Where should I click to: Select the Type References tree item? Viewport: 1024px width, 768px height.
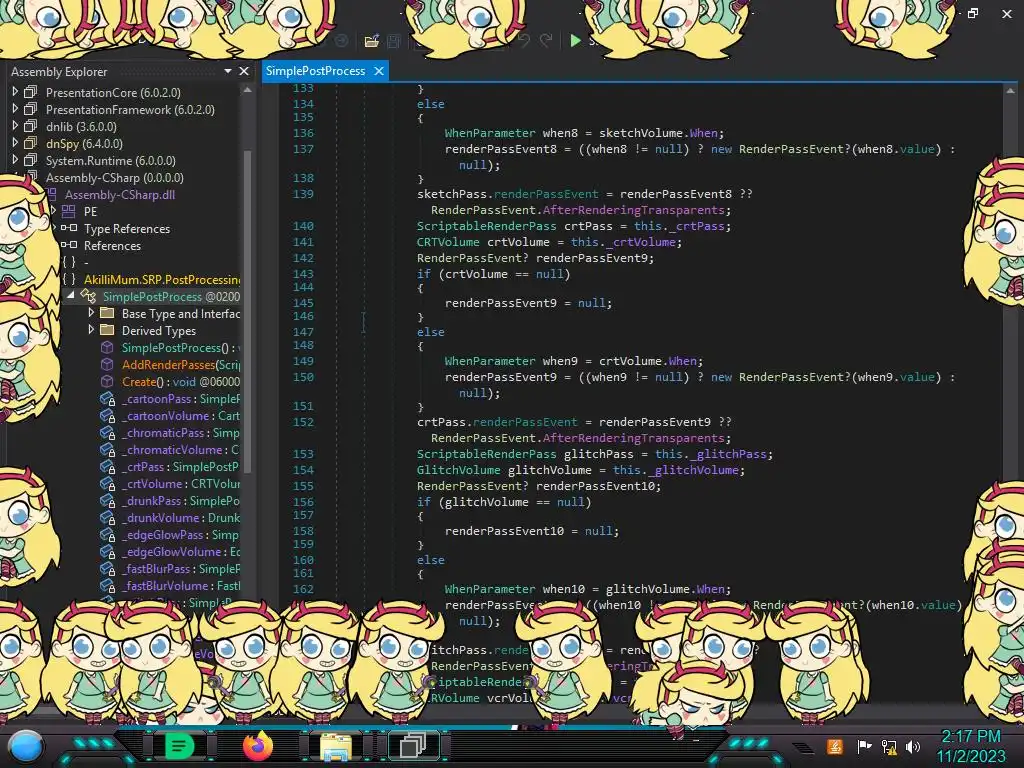pos(127,229)
